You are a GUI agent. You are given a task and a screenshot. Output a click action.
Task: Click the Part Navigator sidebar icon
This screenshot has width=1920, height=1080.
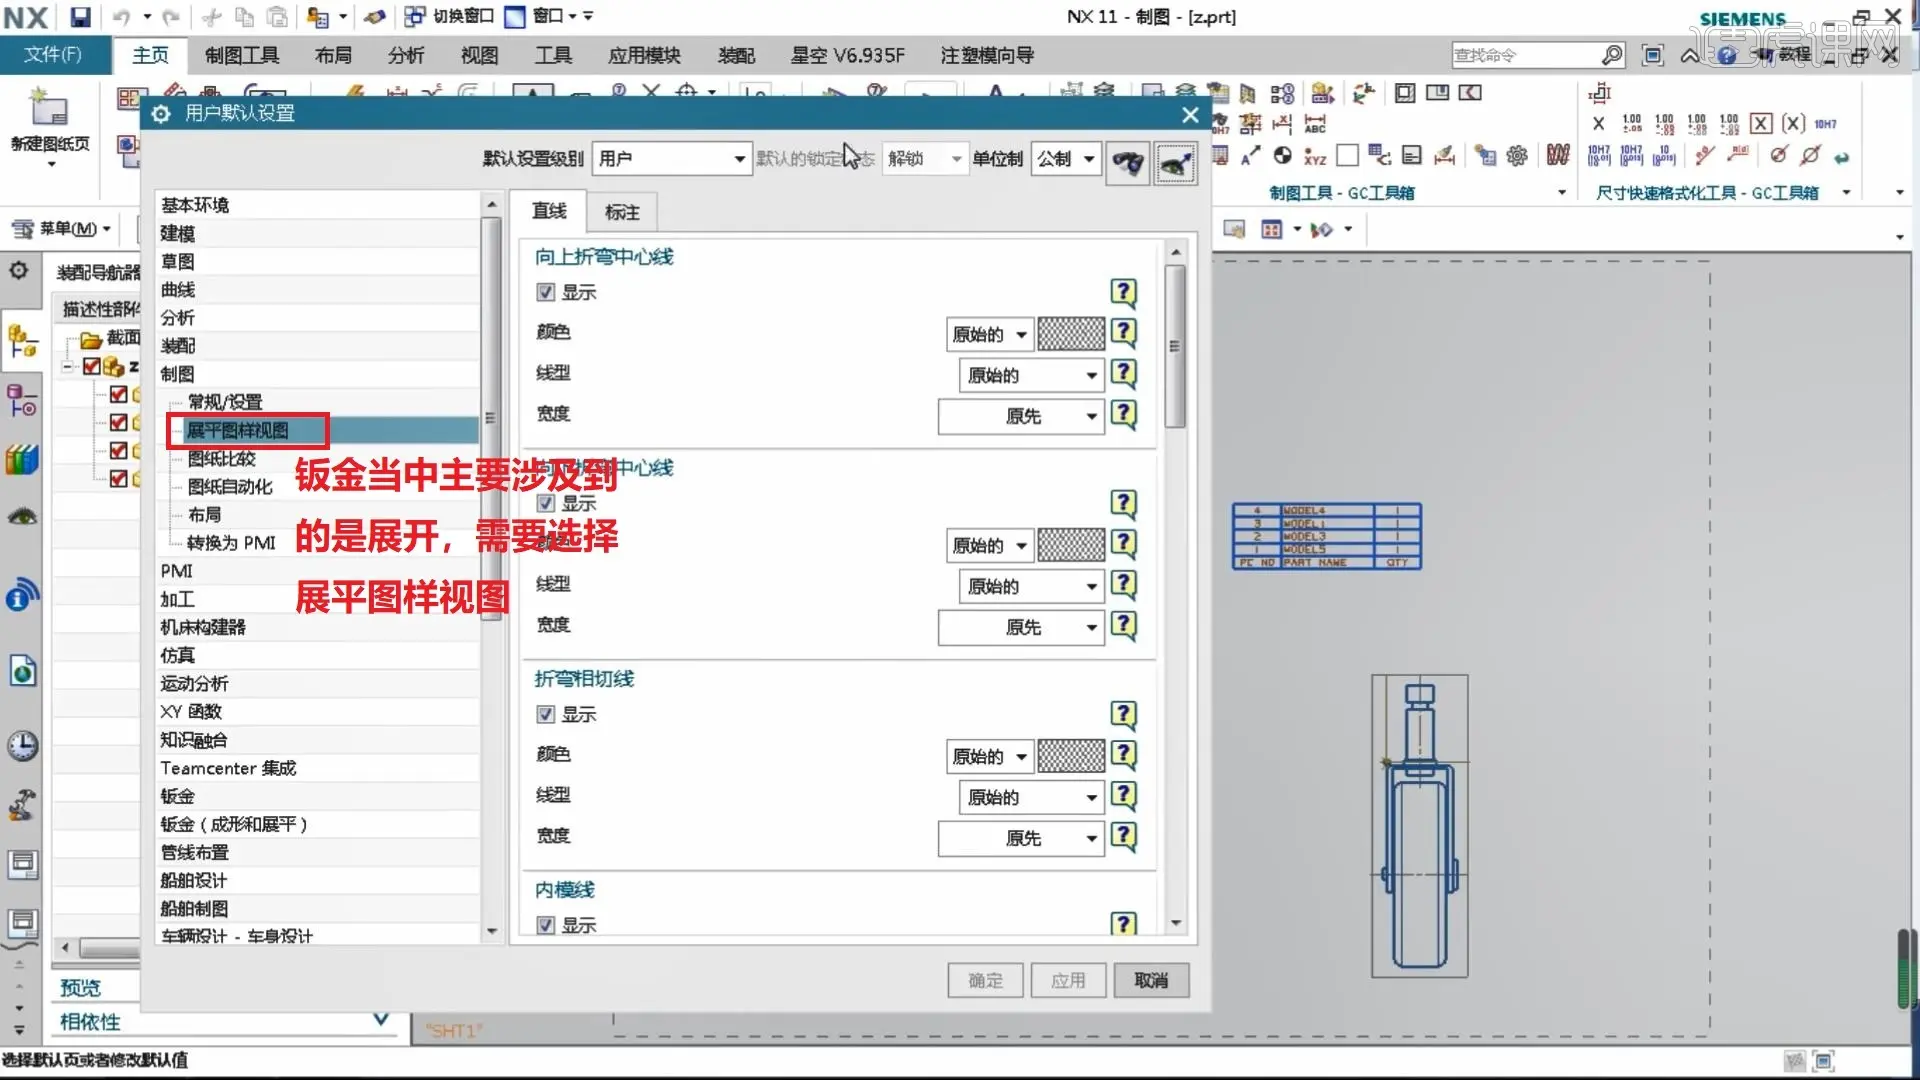tap(22, 402)
